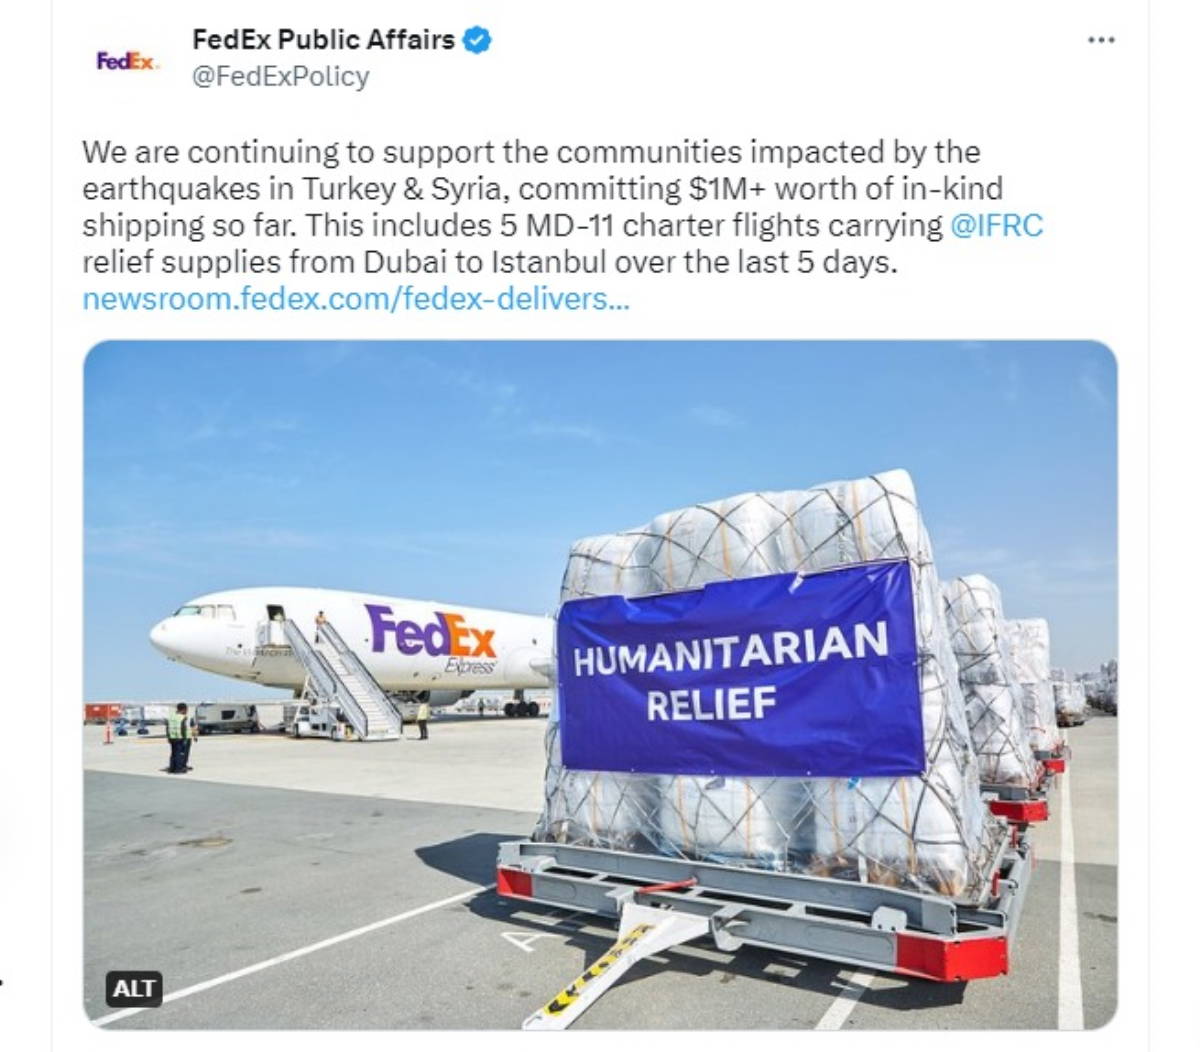This screenshot has height=1052, width=1200.
Task: Open the @IFRC mention link
Action: tap(996, 226)
